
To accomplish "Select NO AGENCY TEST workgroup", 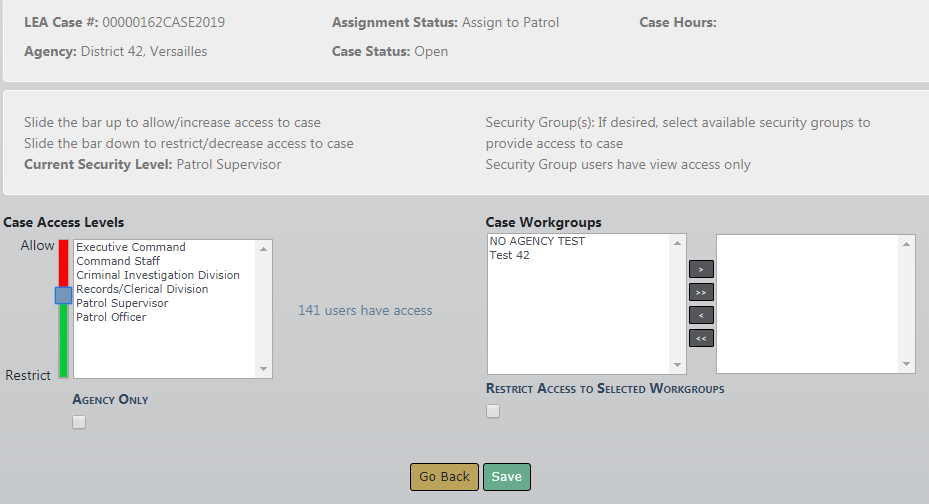I will click(x=537, y=241).
